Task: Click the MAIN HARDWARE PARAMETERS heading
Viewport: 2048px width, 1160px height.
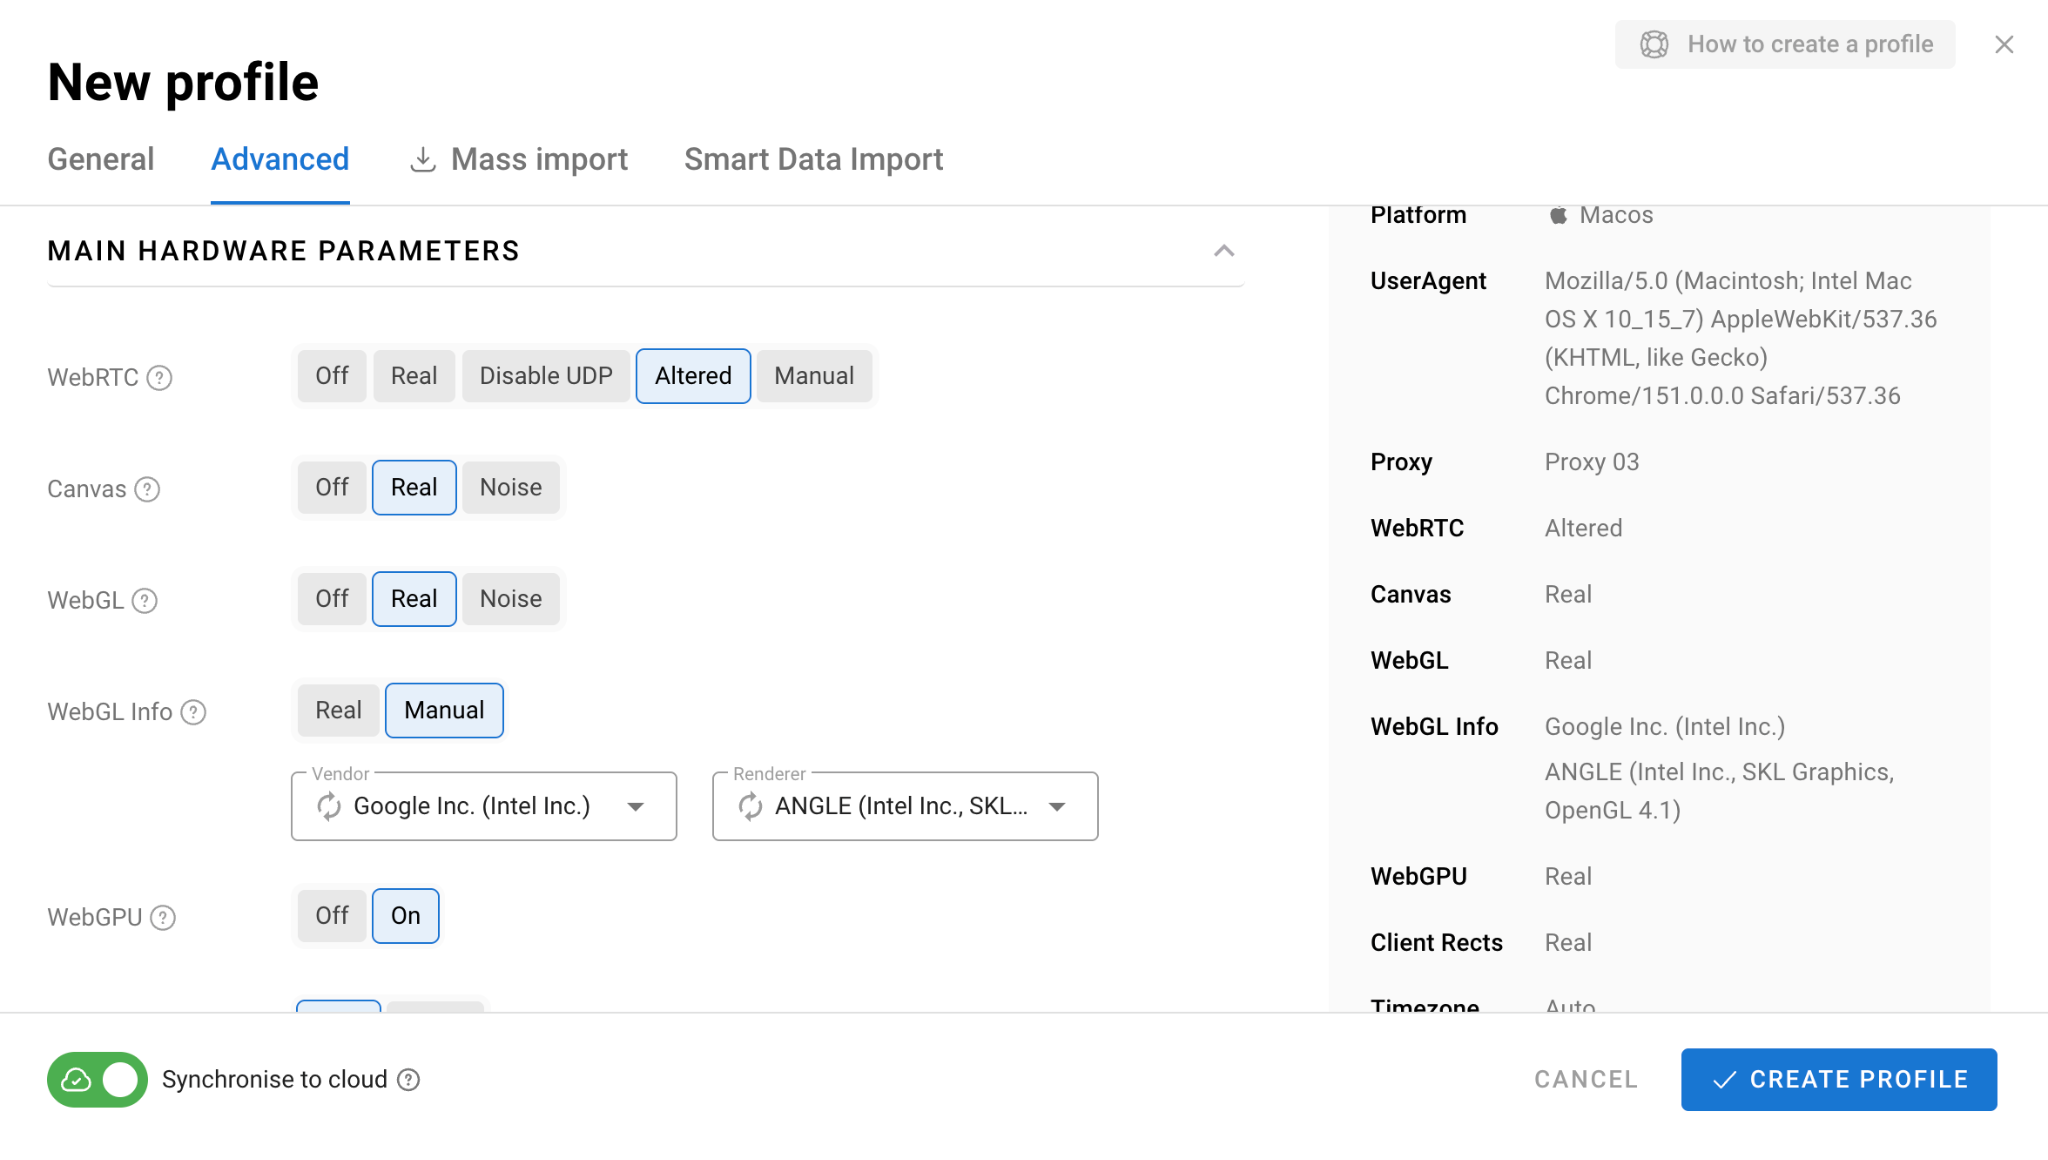Action: click(283, 251)
